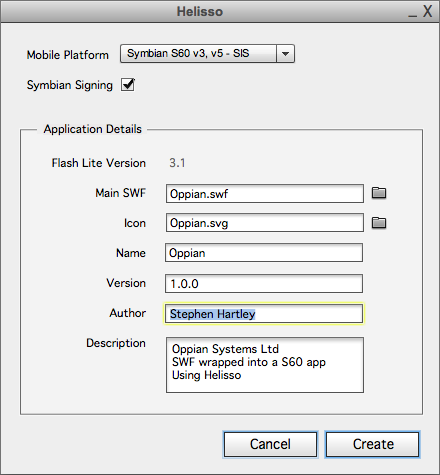Click the Author field with Stephen Hartley
The height and width of the screenshot is (475, 440).
(x=264, y=314)
